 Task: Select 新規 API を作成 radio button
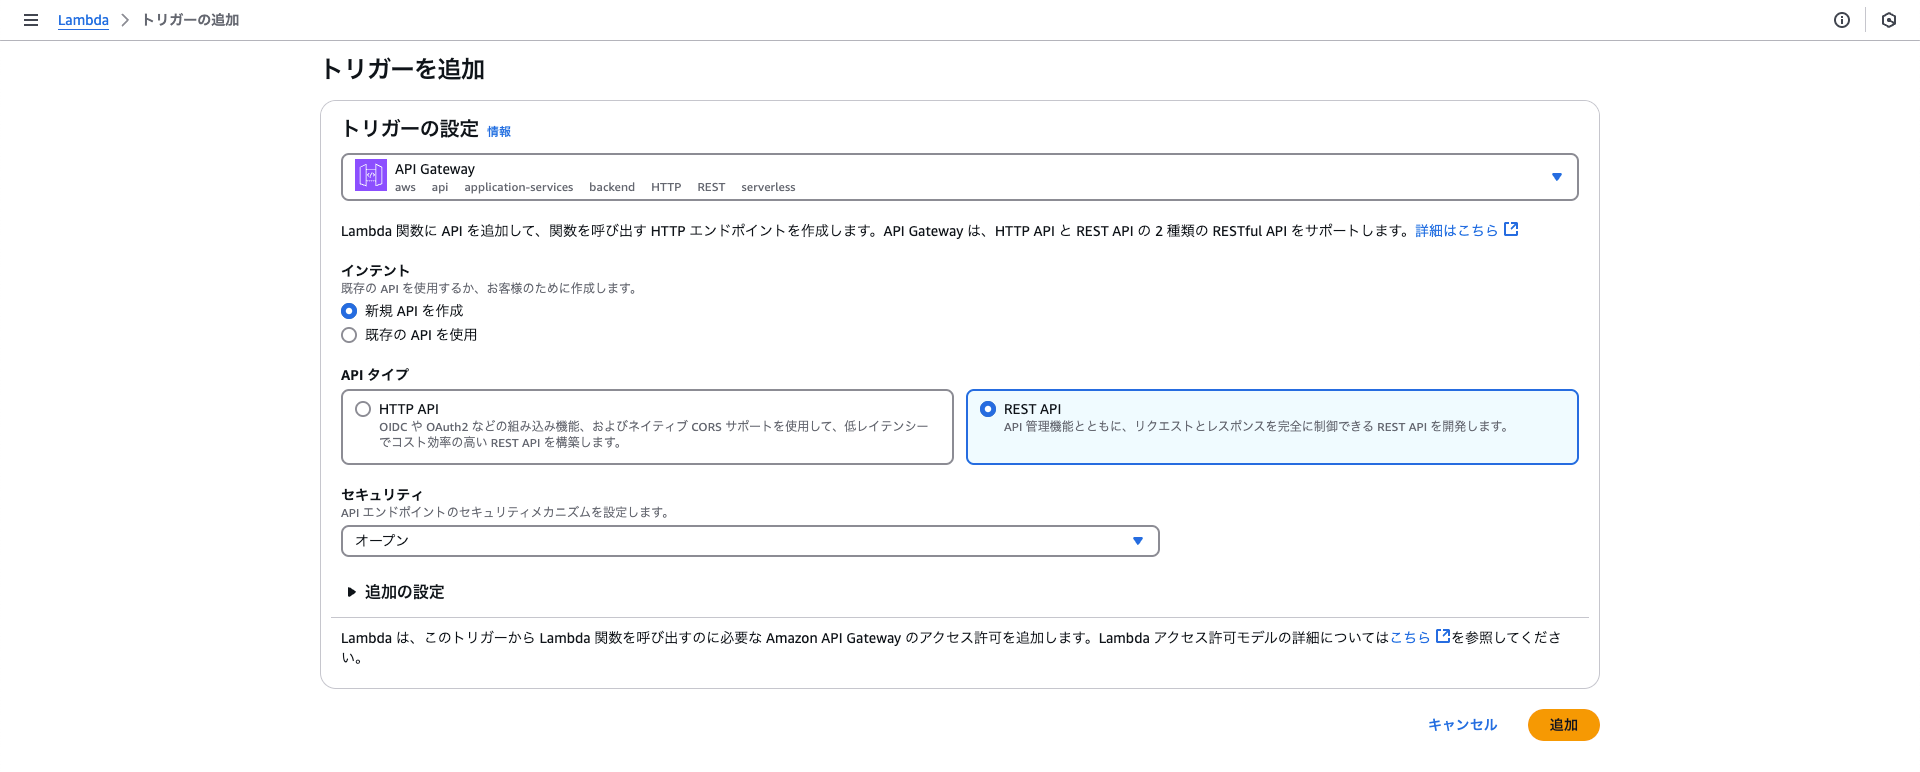(349, 311)
